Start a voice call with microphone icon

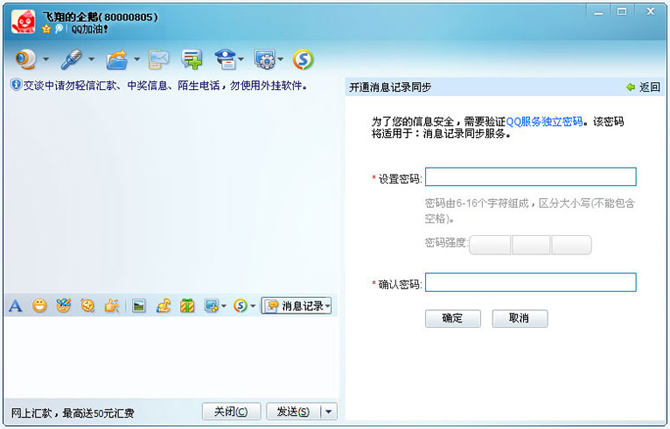(71, 59)
